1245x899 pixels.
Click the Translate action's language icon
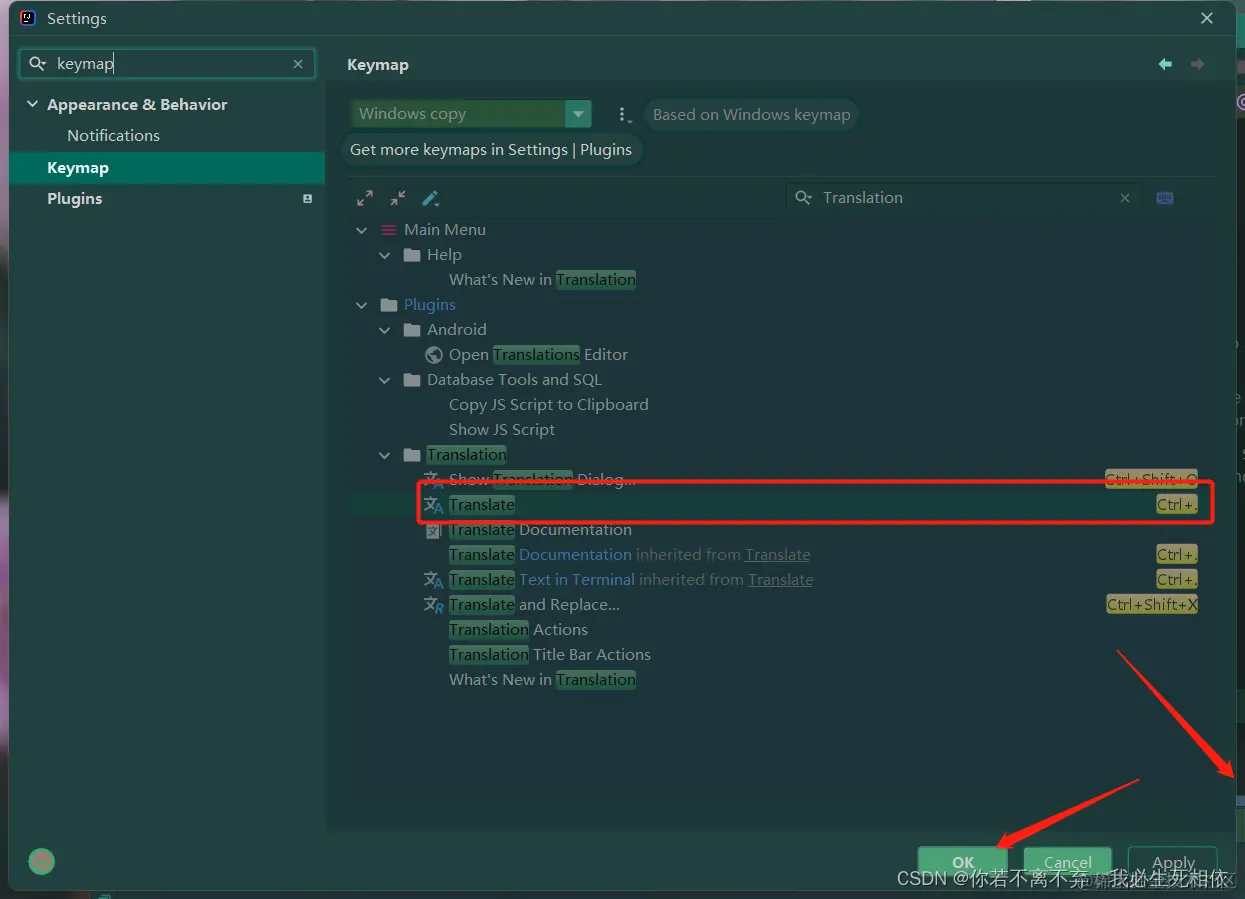coord(433,505)
